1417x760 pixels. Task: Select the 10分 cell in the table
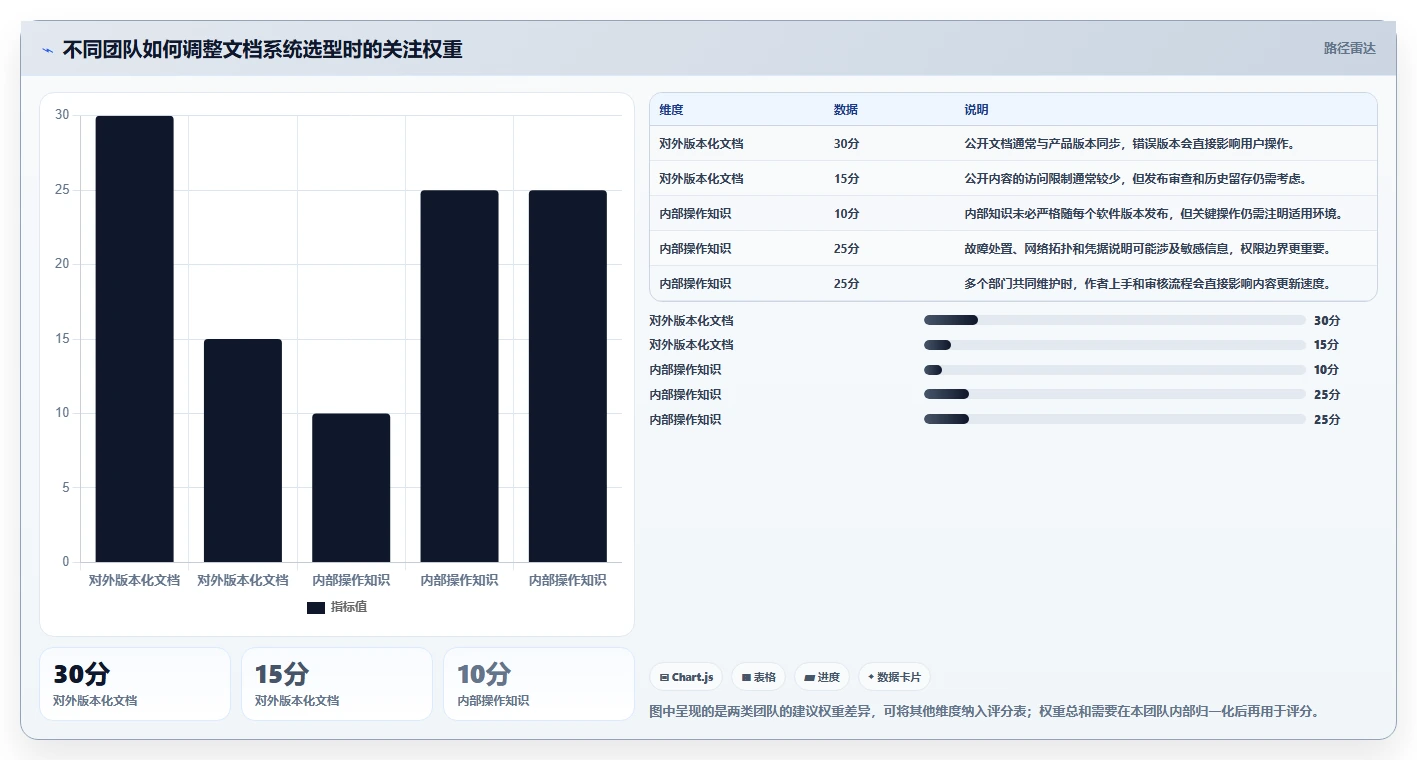tap(846, 214)
